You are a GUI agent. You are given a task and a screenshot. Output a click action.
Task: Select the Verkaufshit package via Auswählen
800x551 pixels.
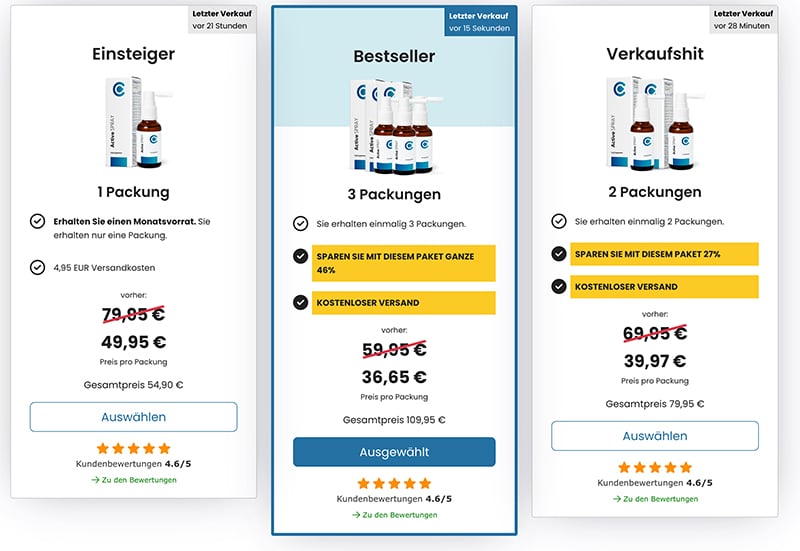655,436
